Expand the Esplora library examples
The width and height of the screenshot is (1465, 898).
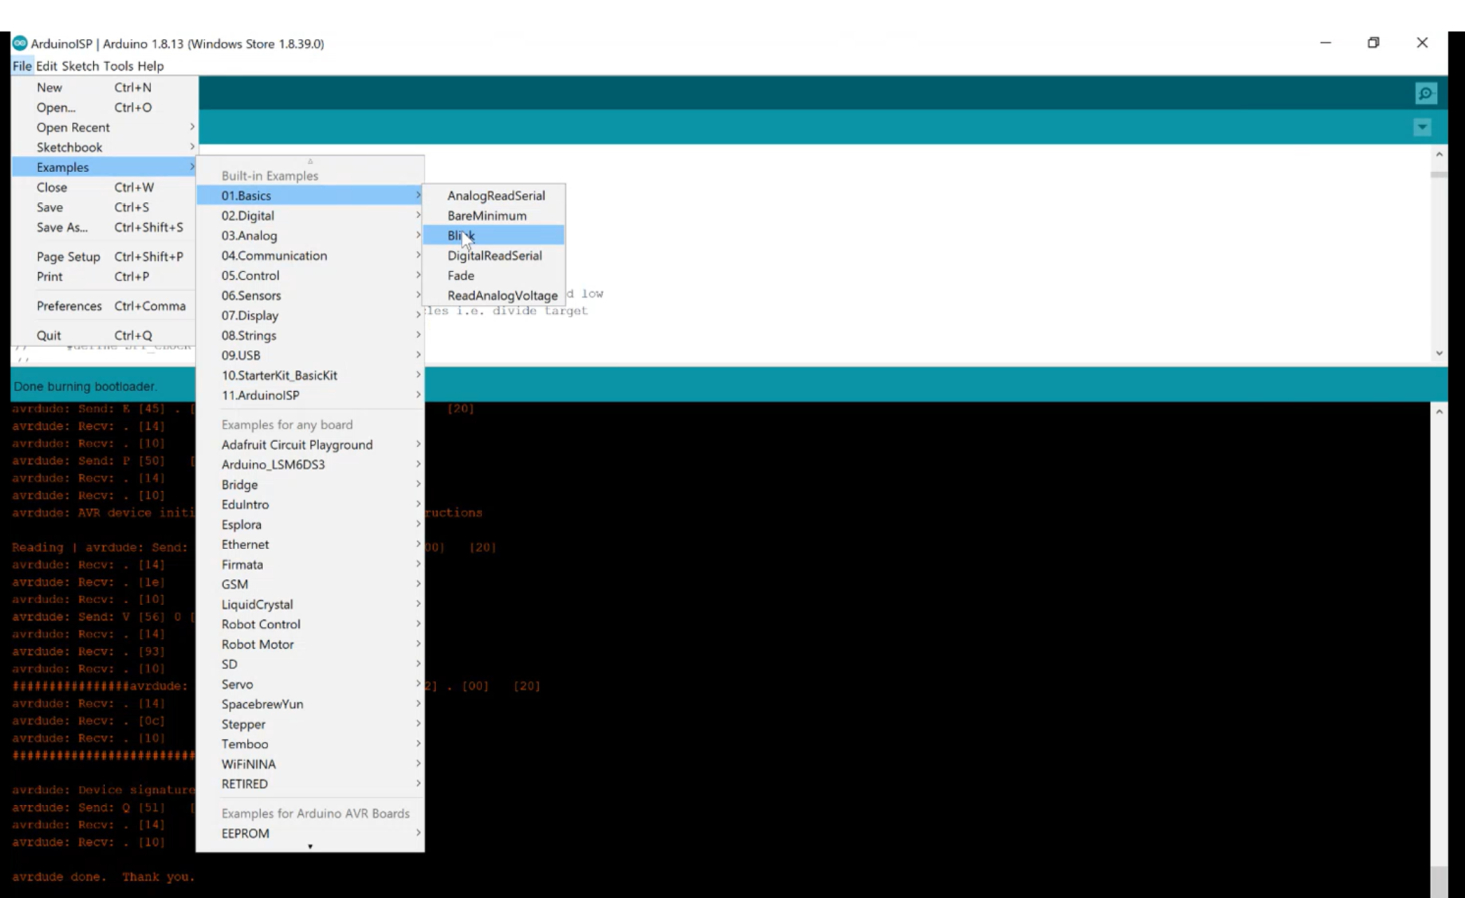tap(310, 525)
